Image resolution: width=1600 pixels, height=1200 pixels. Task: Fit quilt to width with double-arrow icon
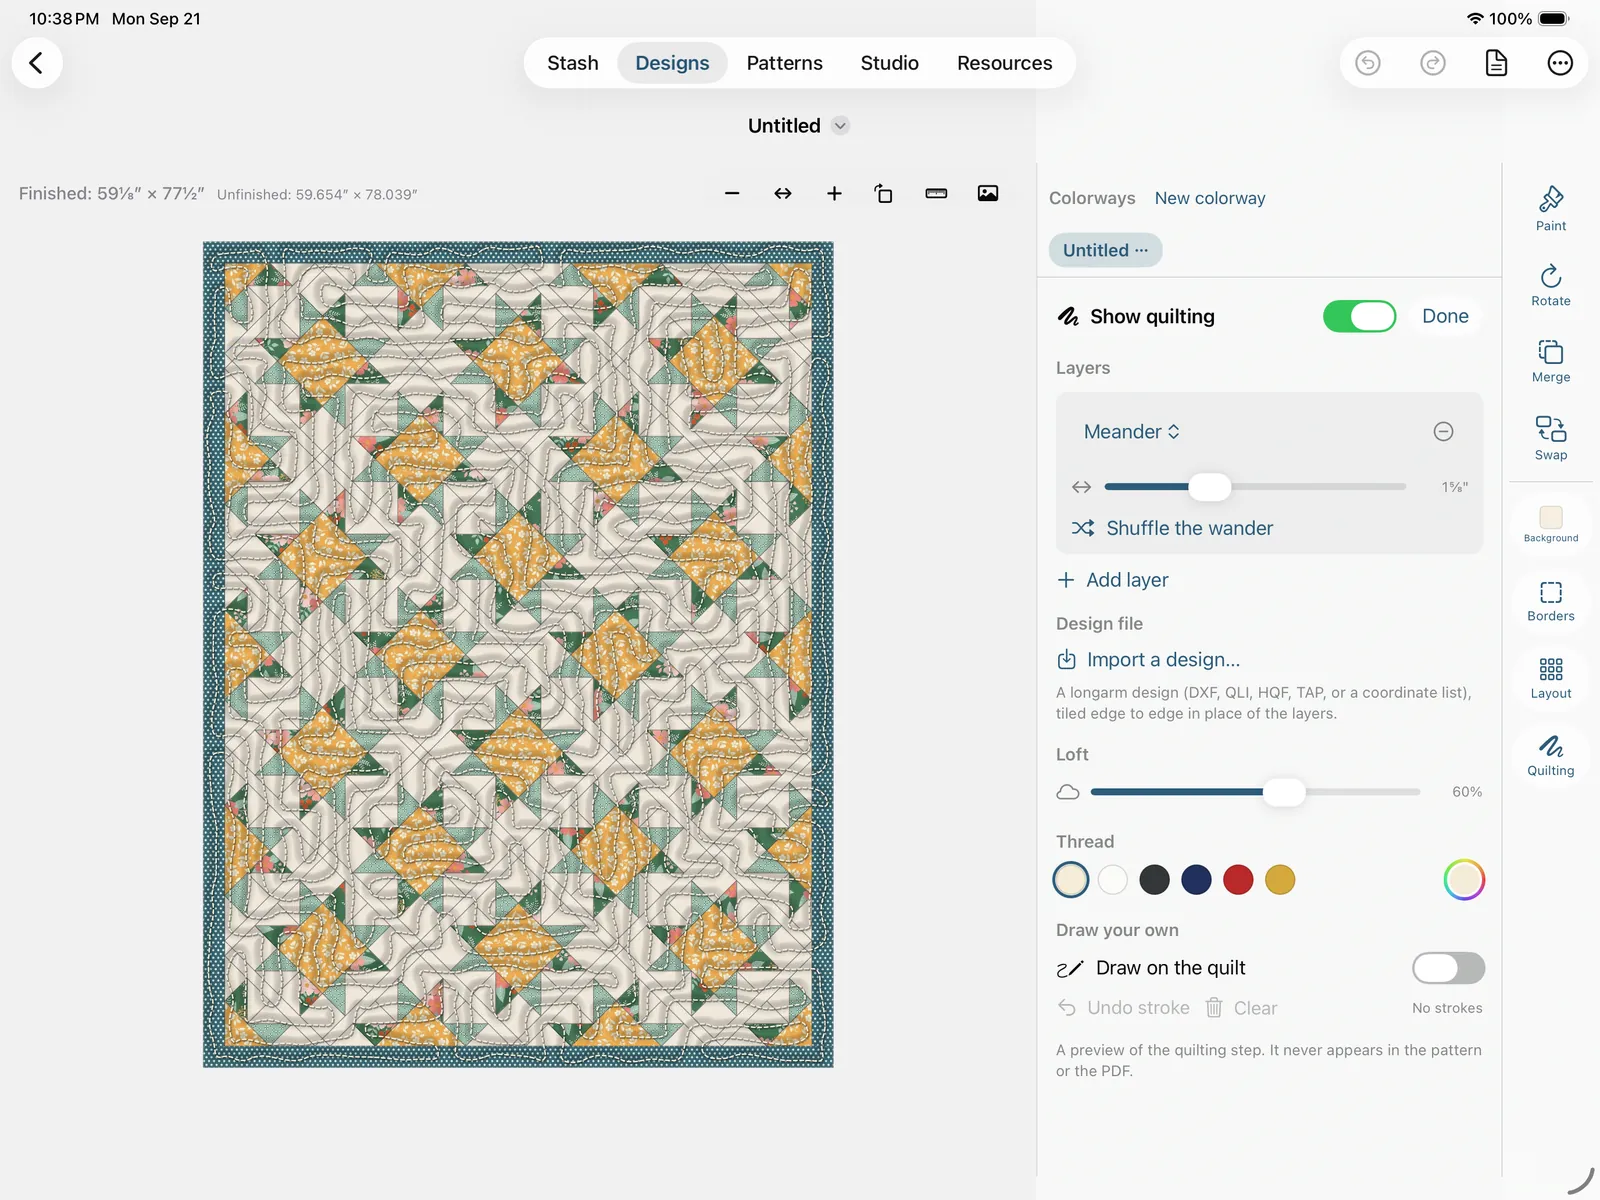click(783, 193)
